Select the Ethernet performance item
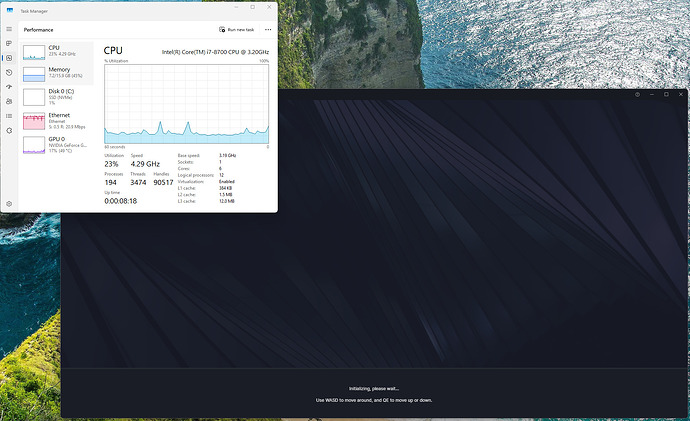The width and height of the screenshot is (690, 421). coord(58,122)
